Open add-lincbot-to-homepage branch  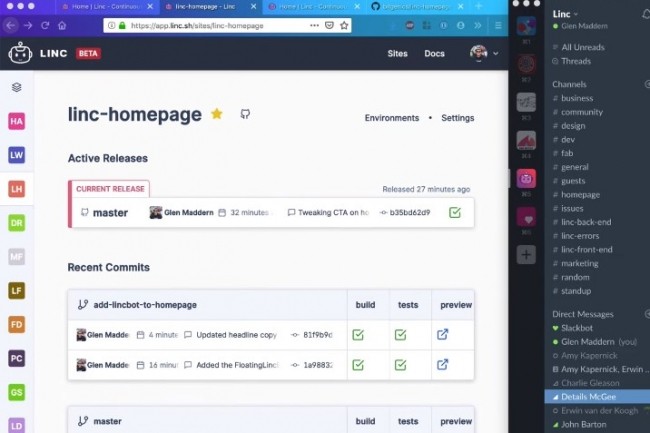145,305
